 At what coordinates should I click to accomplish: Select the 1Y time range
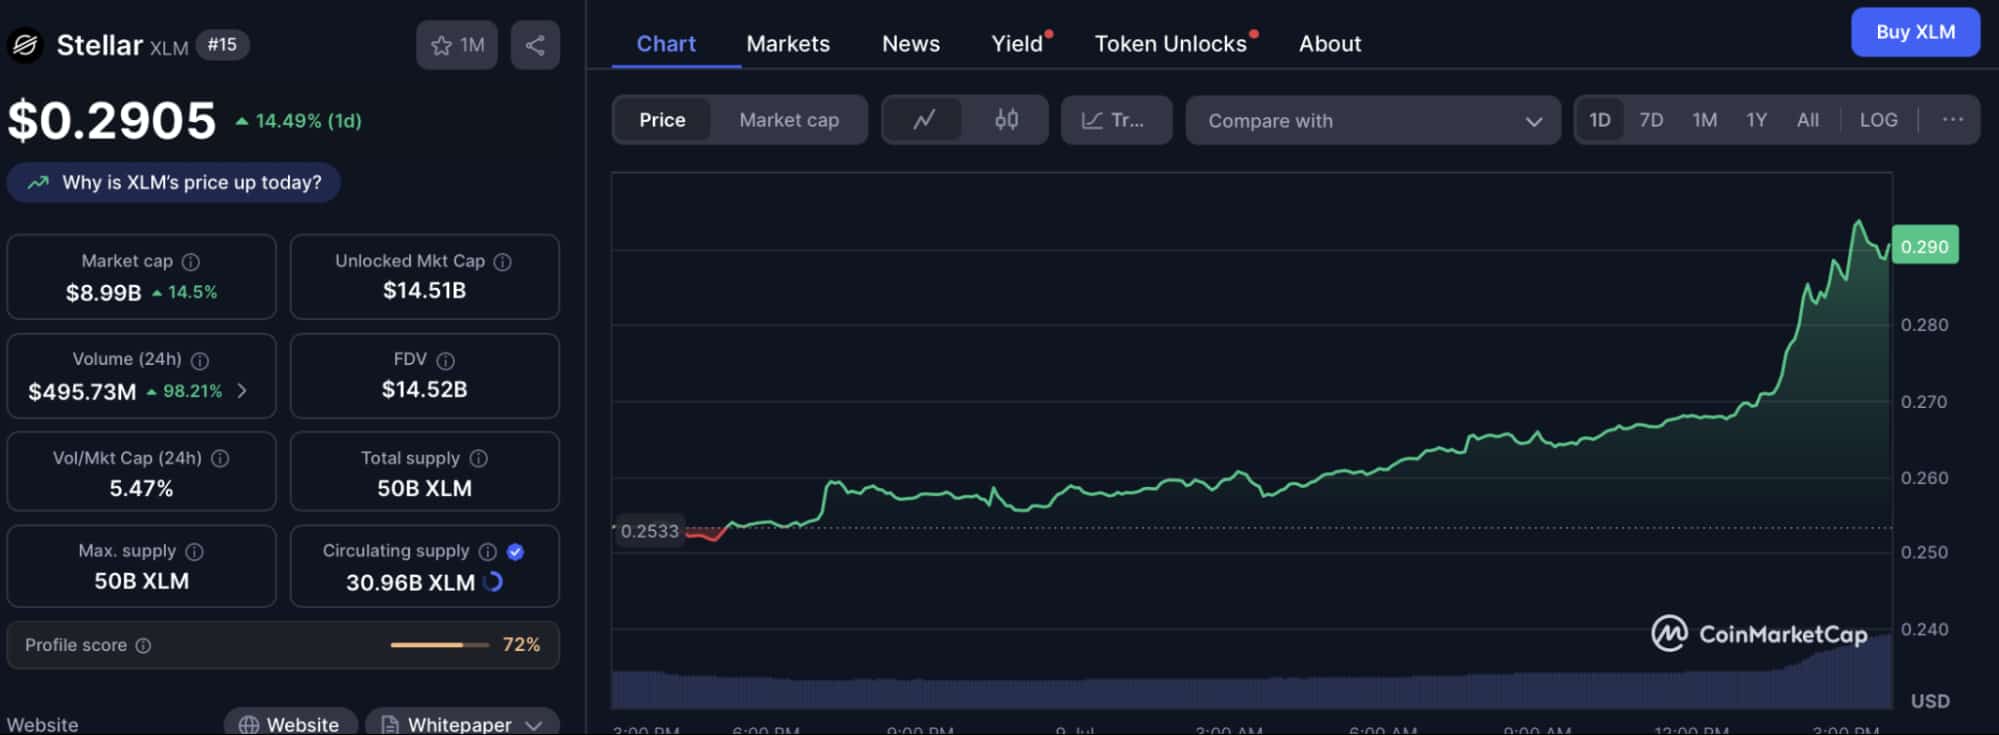(1756, 120)
